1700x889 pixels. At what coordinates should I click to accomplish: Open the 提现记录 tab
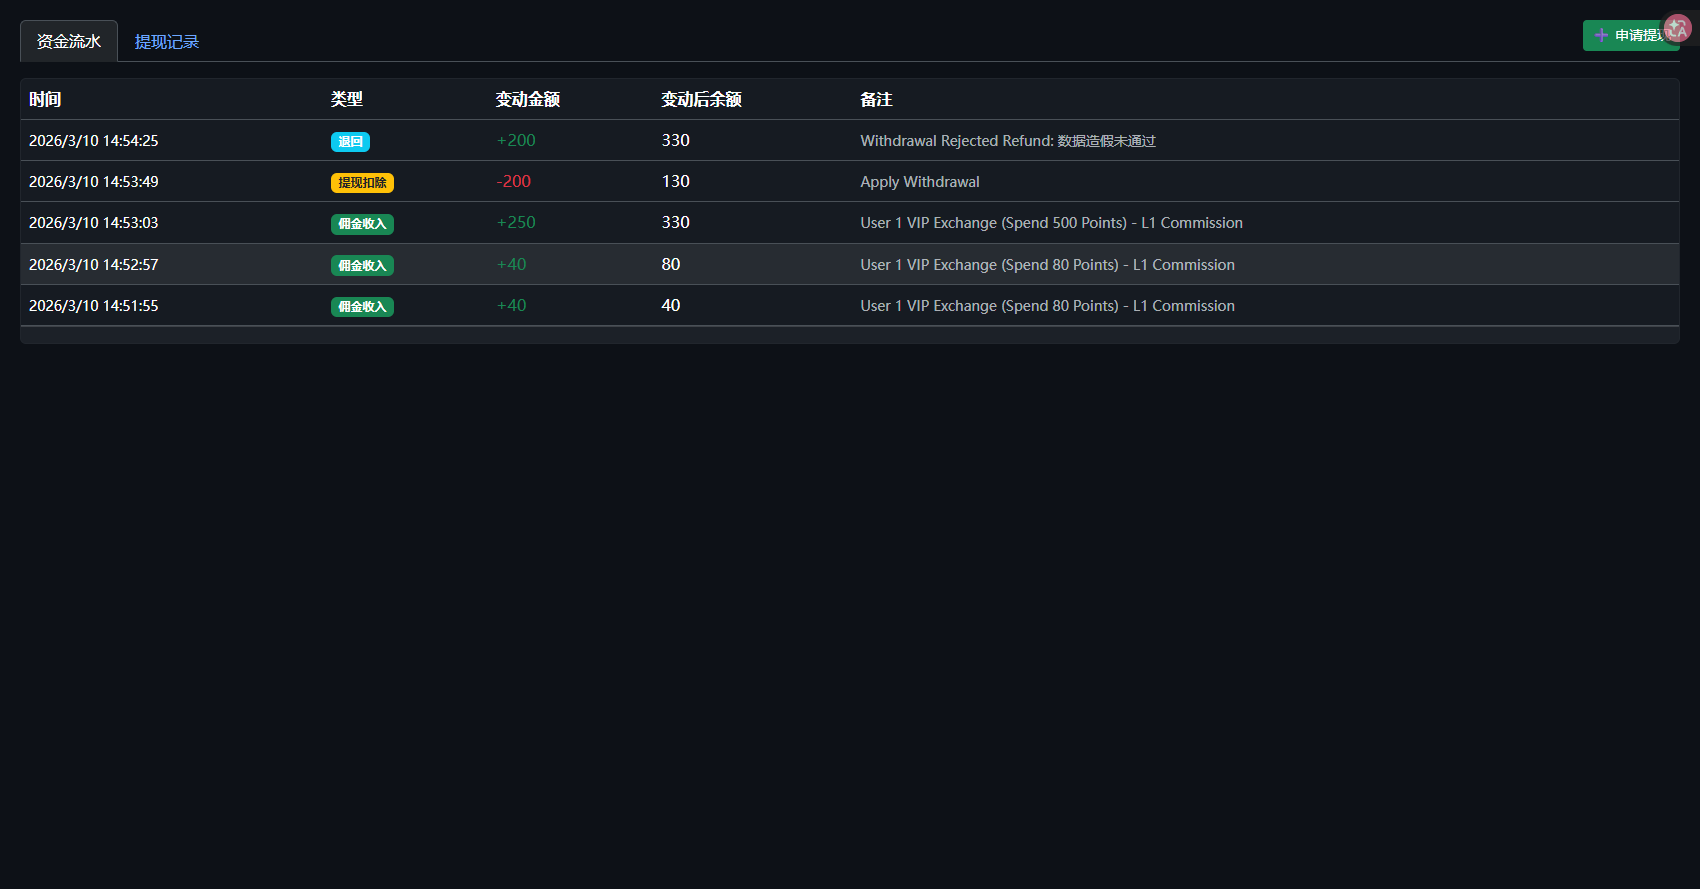tap(167, 42)
